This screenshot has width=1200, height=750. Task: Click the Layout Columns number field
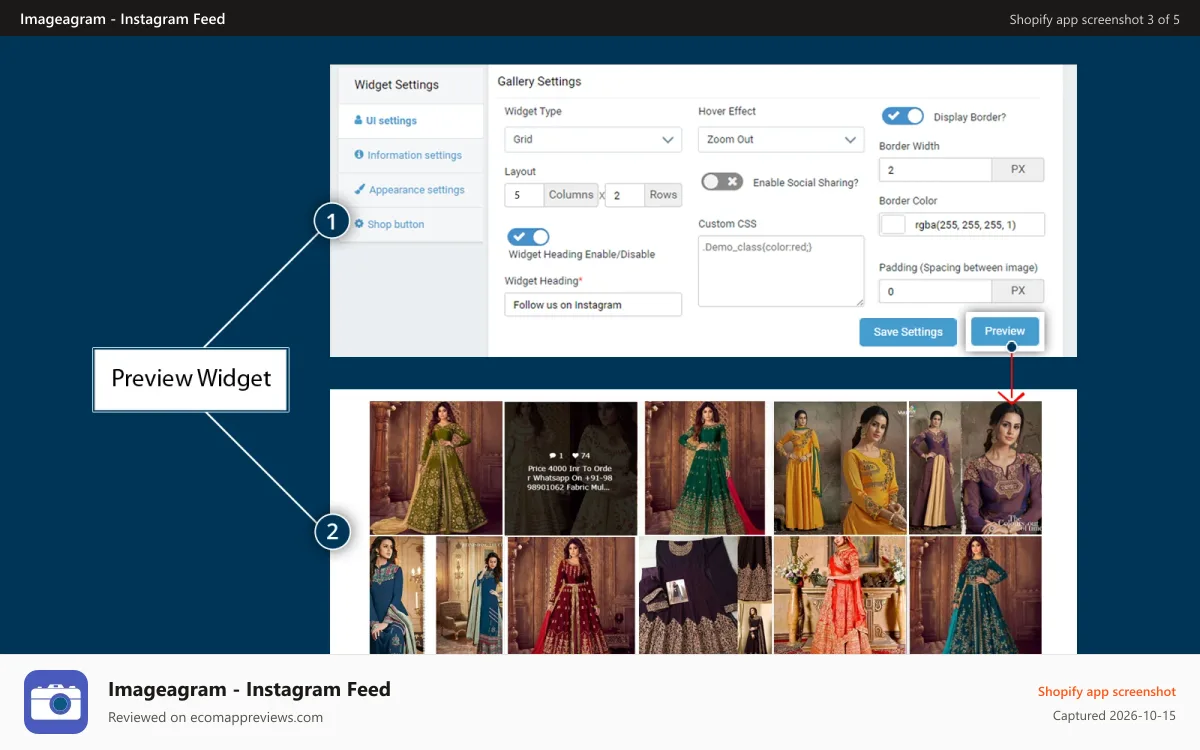[x=524, y=195]
